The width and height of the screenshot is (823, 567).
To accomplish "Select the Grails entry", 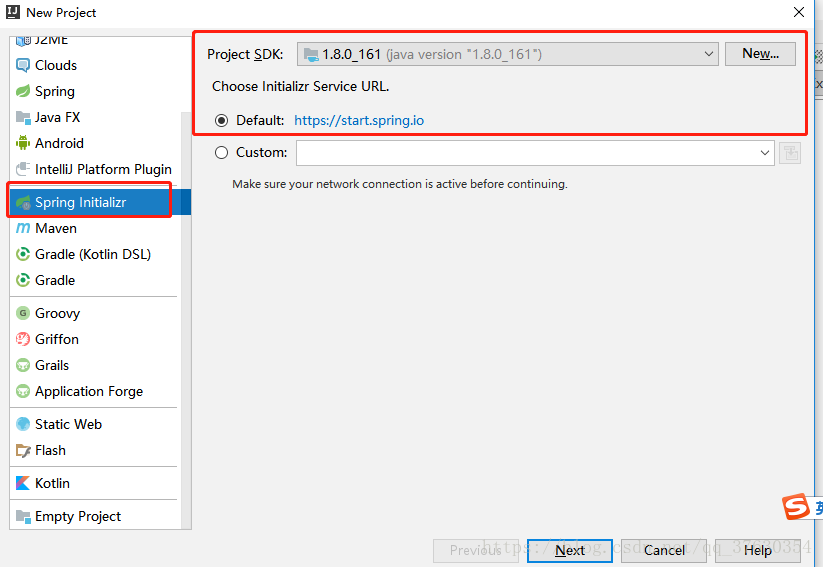I will click(x=95, y=365).
